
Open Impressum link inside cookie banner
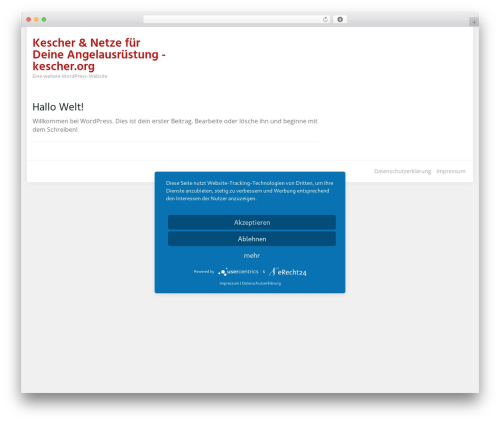point(229,283)
